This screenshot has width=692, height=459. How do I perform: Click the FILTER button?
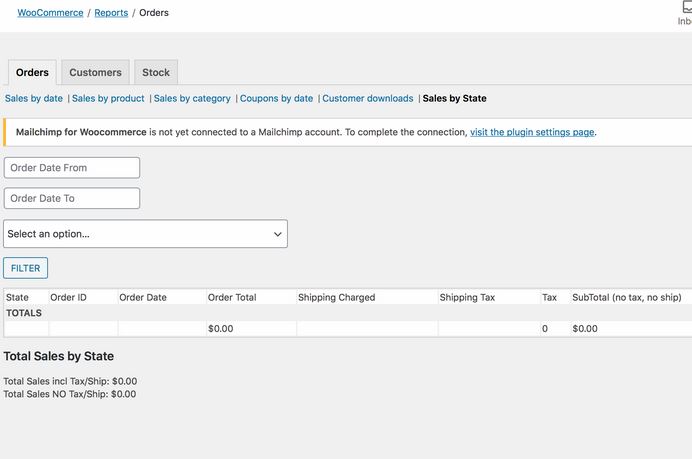26,268
